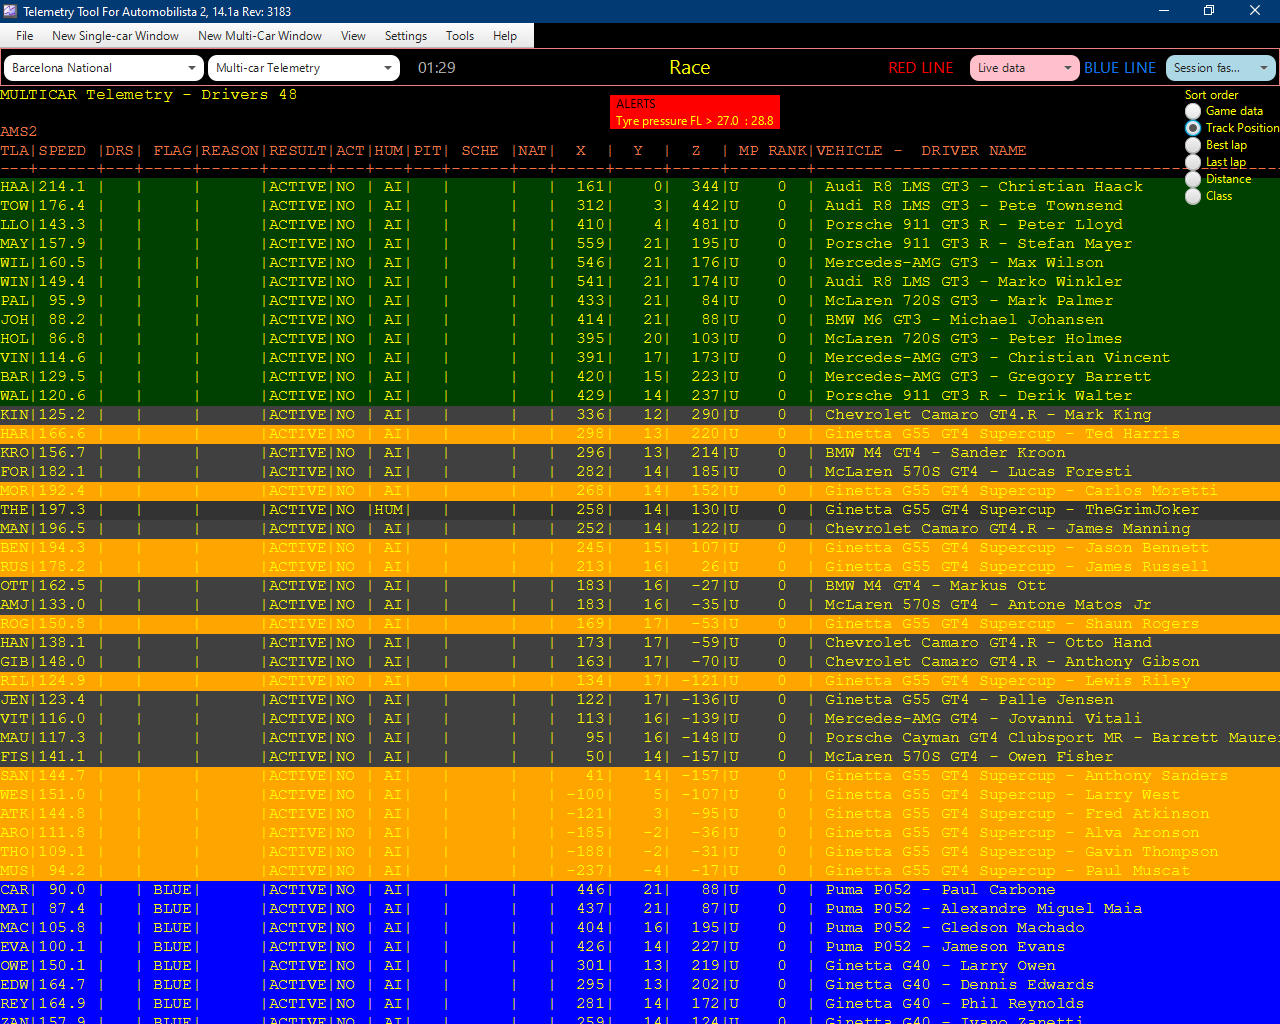Select Last lap sort order
The width and height of the screenshot is (1280, 1024).
1216,162
